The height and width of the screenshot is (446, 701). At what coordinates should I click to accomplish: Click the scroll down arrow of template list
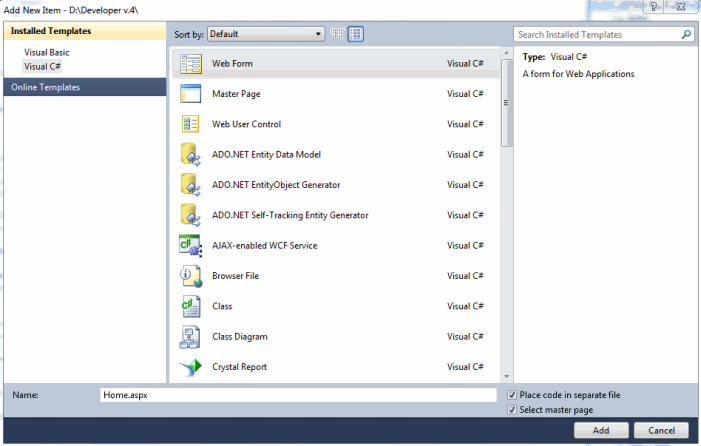507,376
